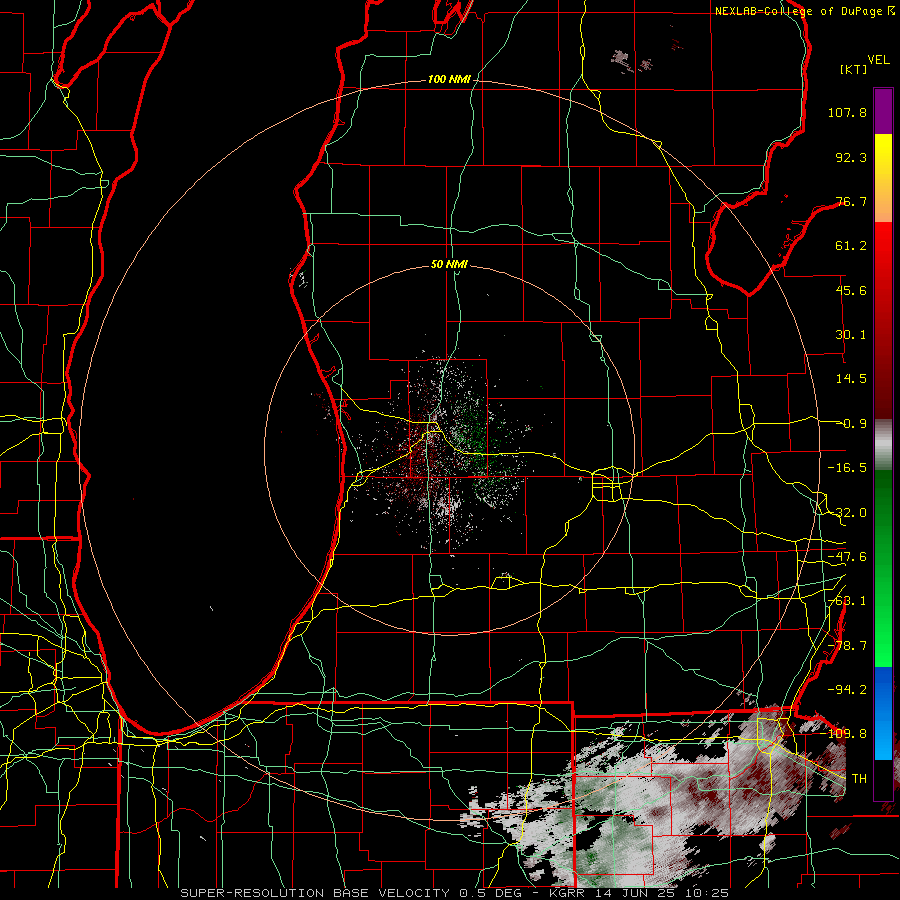
Task: Pick the black TH segment of the color bar
Action: (x=883, y=779)
